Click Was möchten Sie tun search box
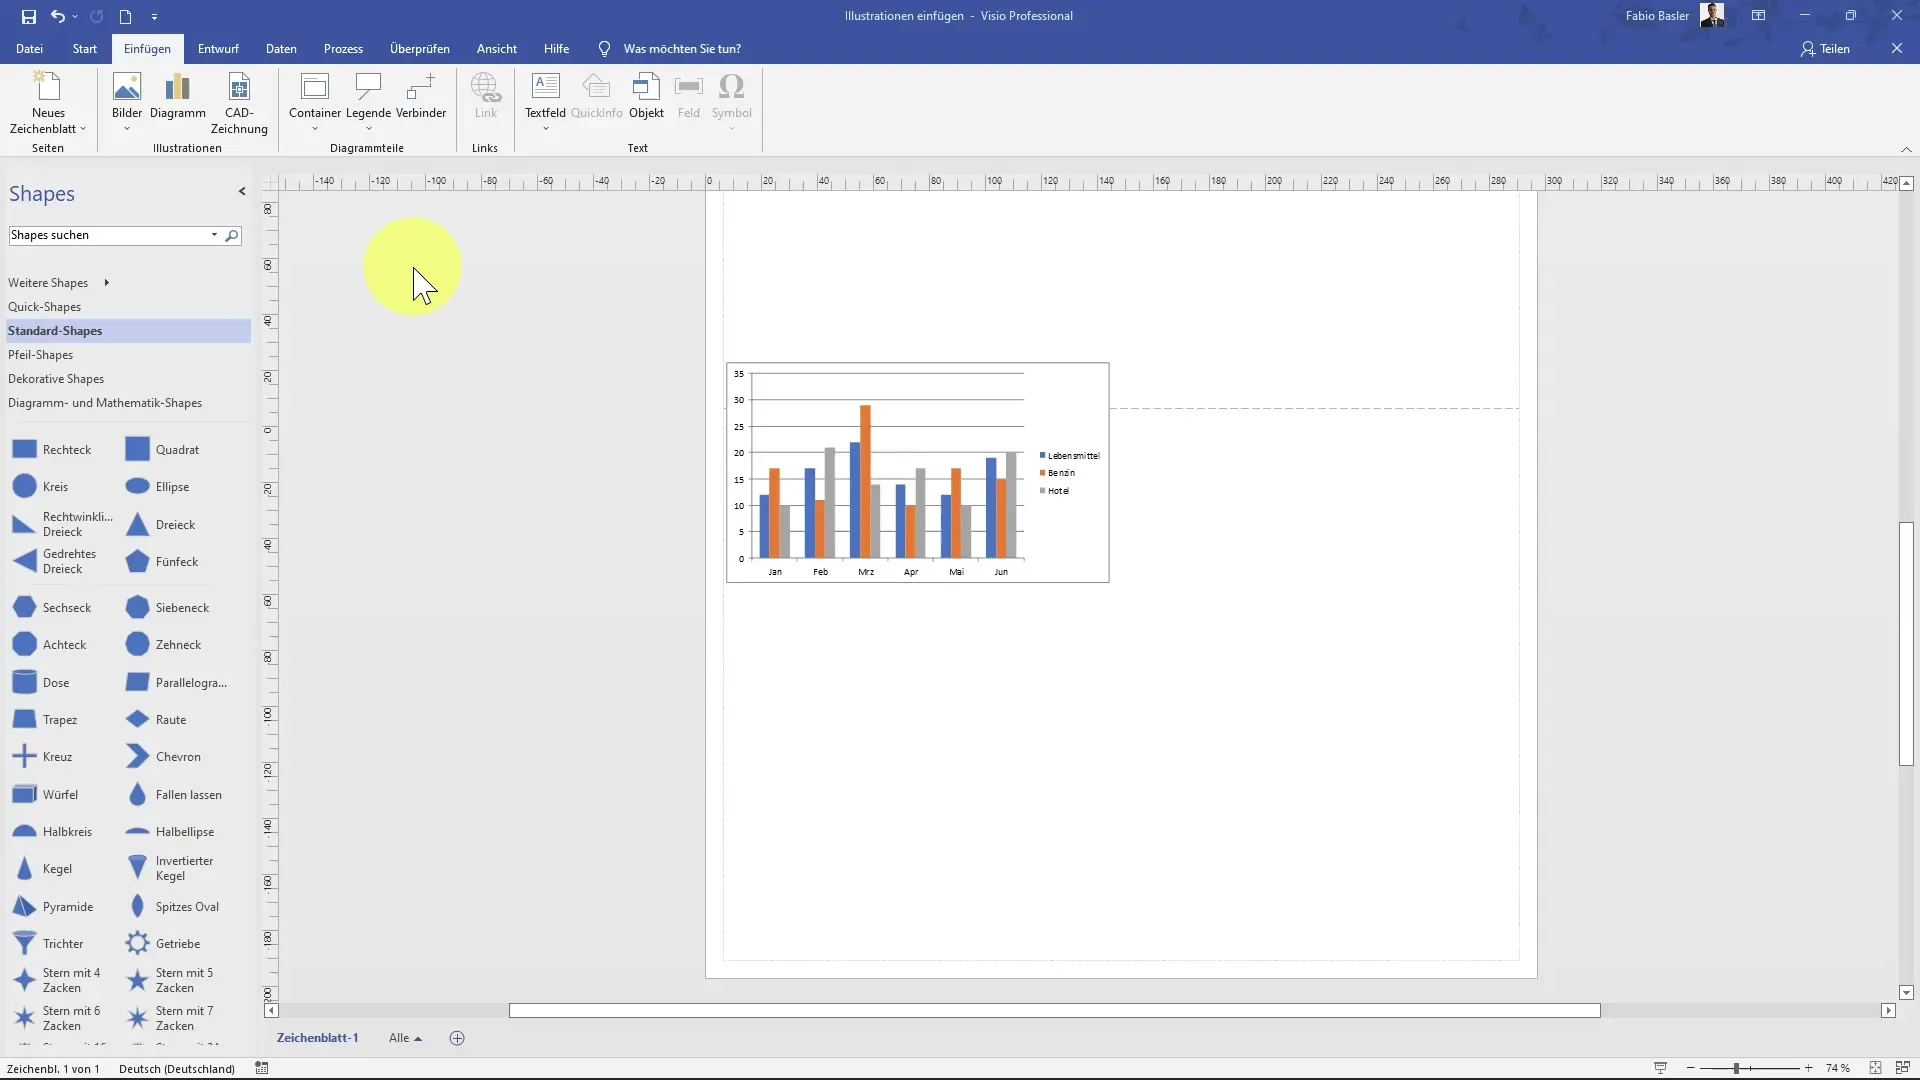The width and height of the screenshot is (1920, 1080). click(682, 48)
